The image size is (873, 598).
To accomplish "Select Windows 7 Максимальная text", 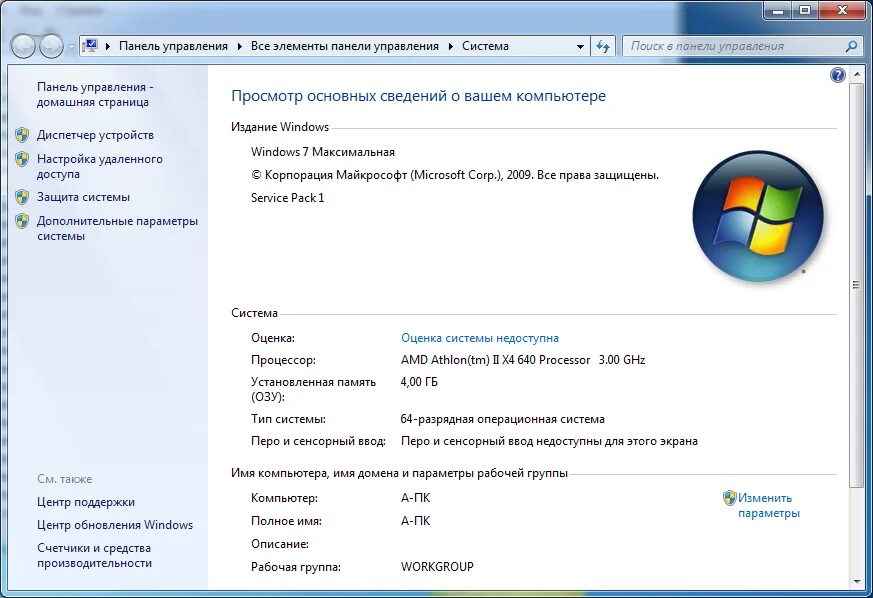I will (x=322, y=152).
